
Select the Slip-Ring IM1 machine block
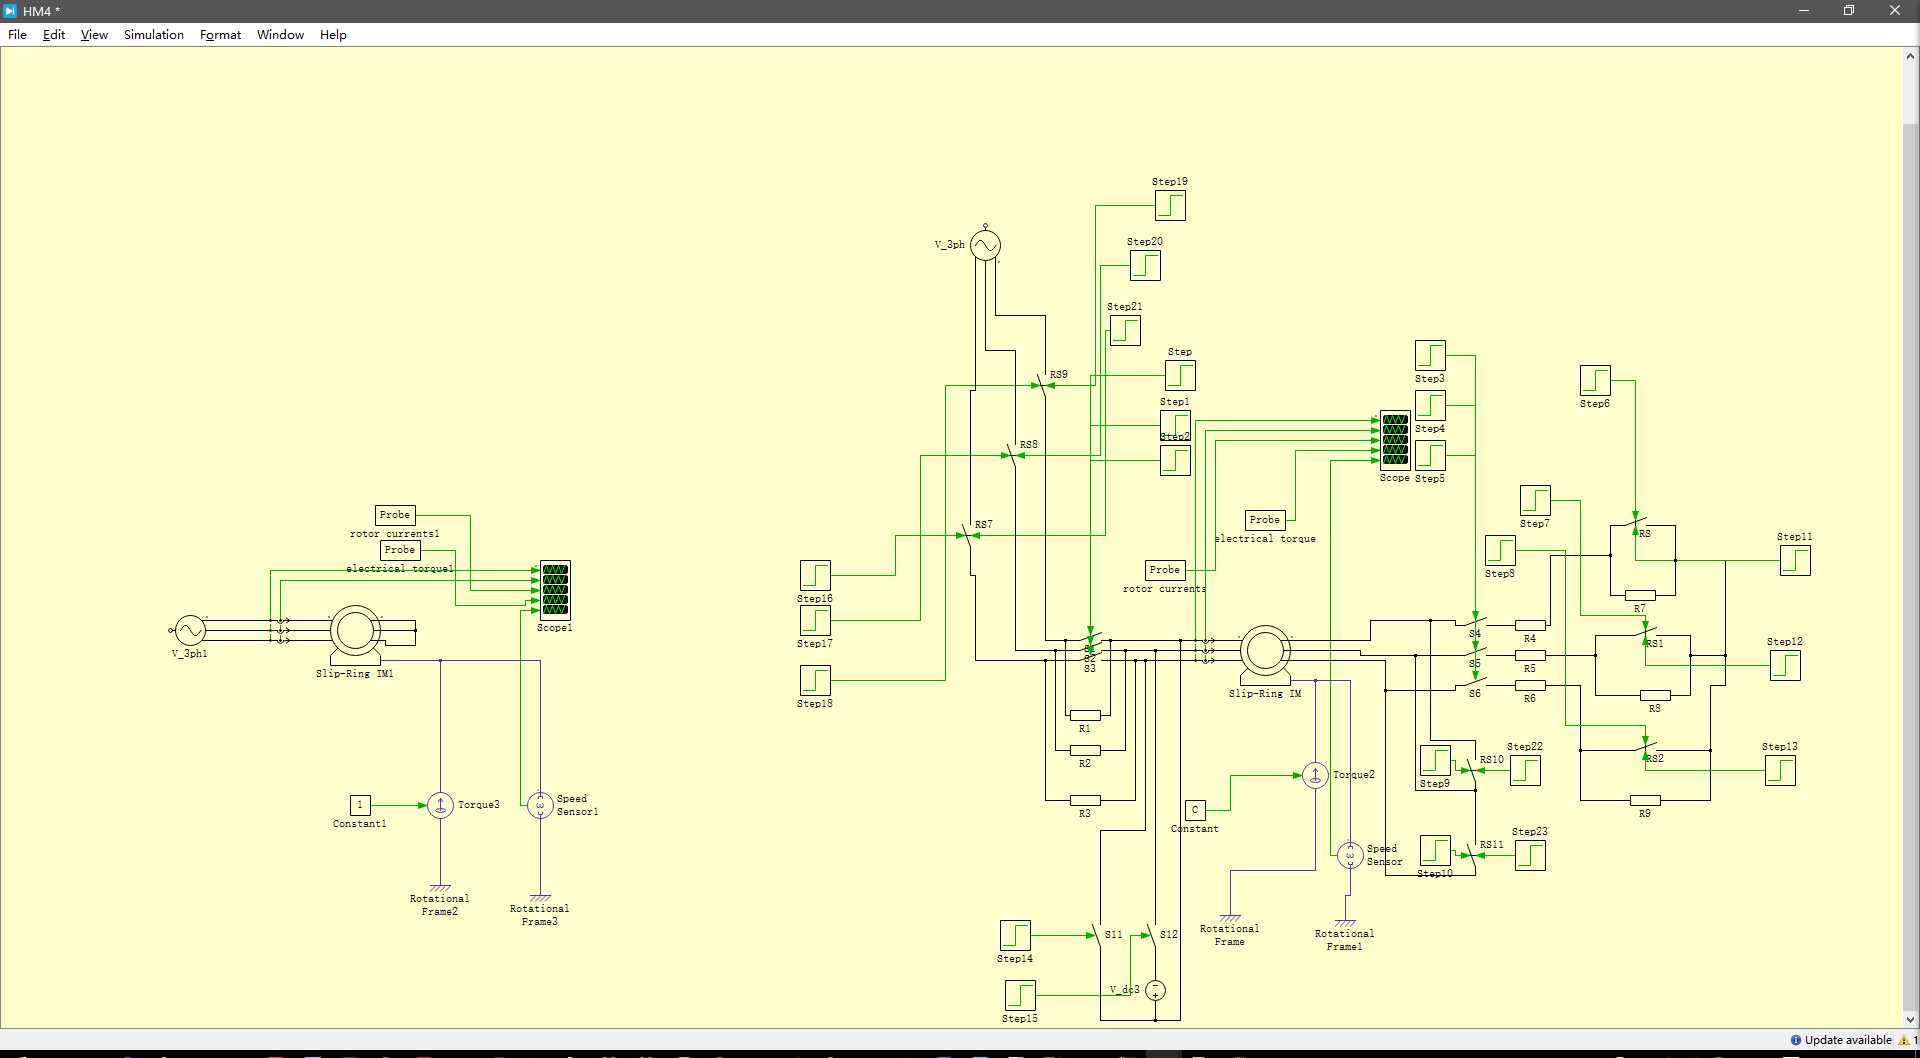coord(355,631)
